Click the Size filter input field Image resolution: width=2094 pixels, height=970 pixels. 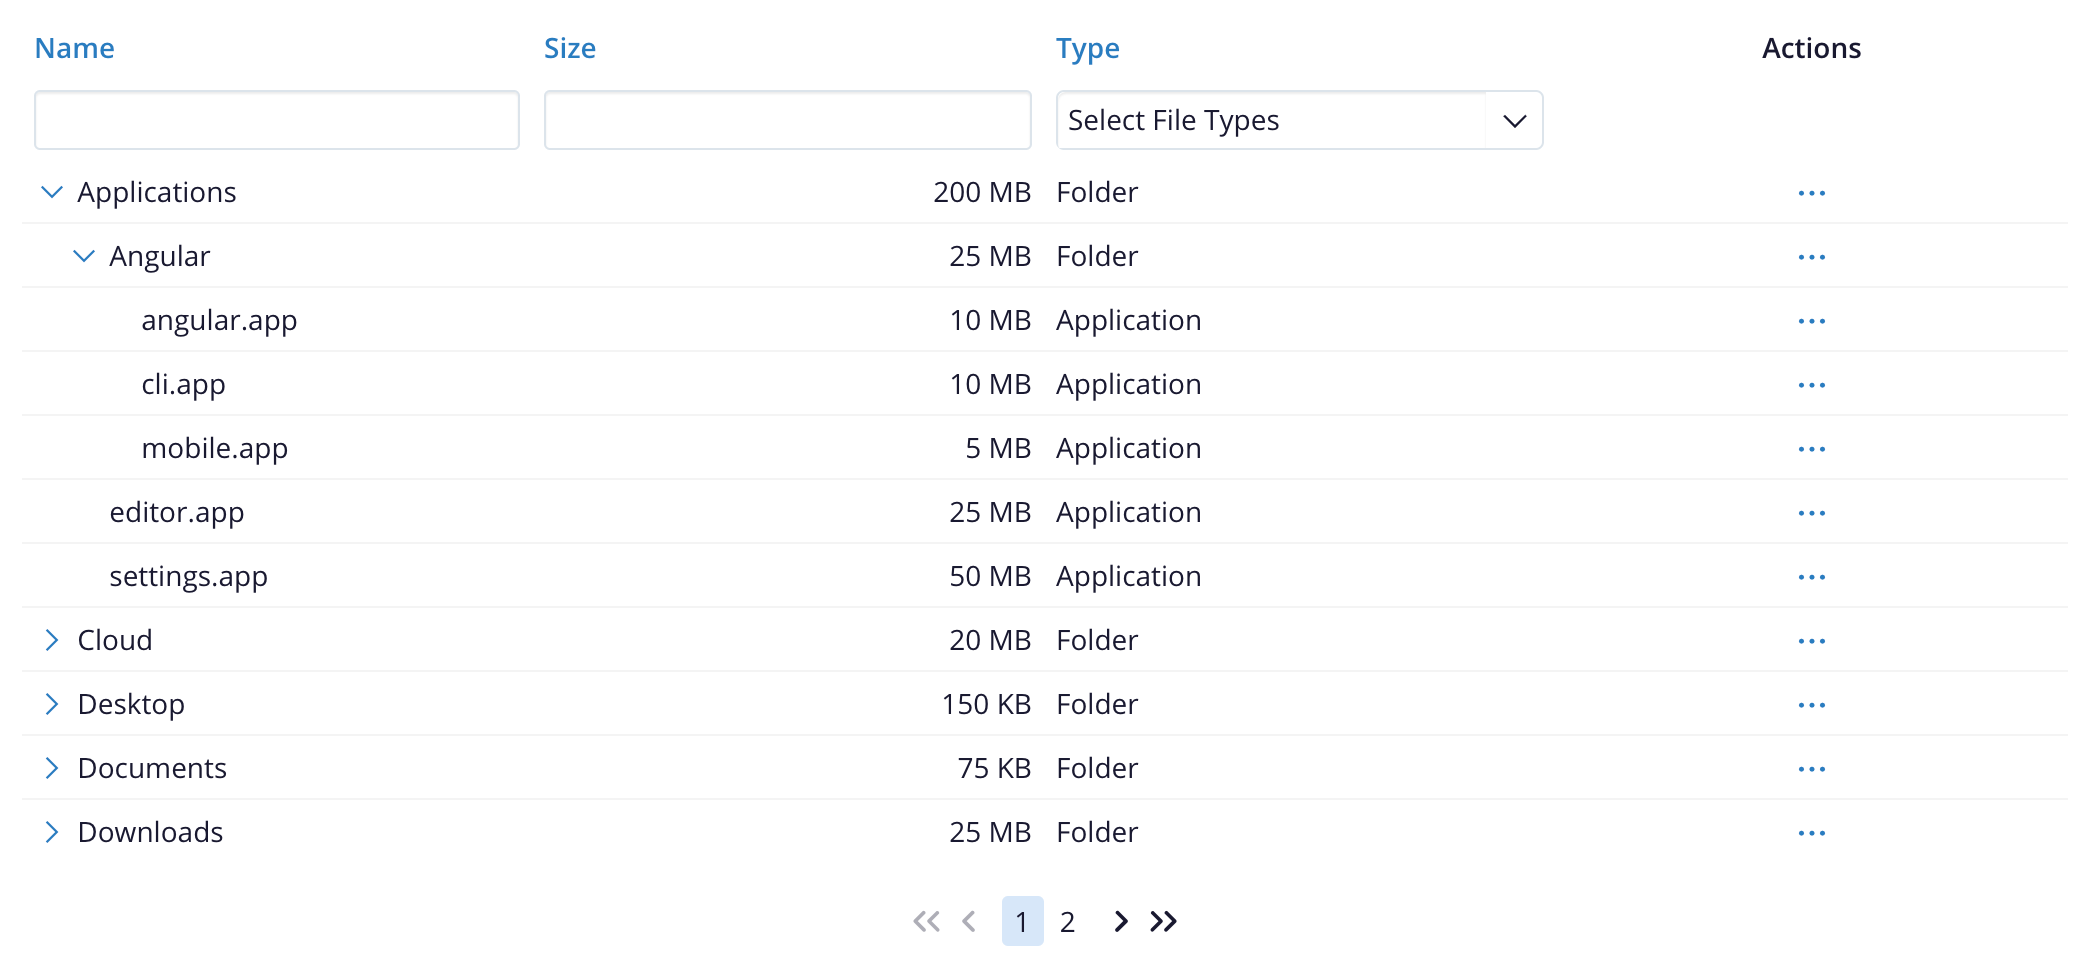[787, 120]
